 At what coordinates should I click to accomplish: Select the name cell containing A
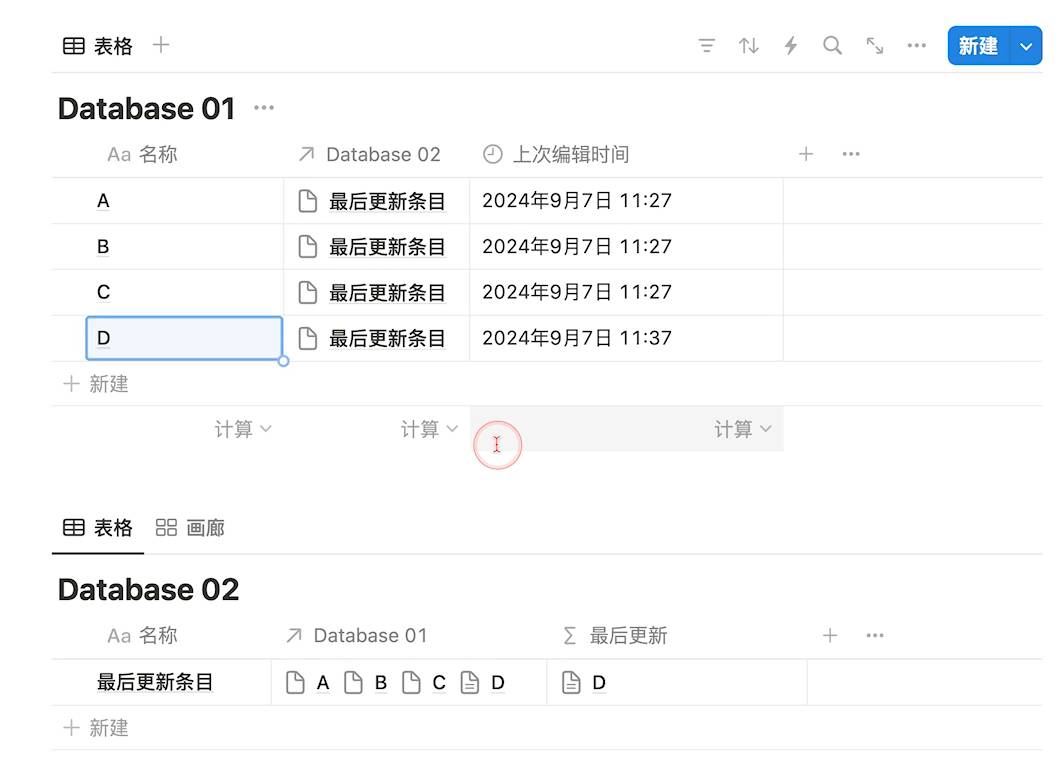point(184,201)
